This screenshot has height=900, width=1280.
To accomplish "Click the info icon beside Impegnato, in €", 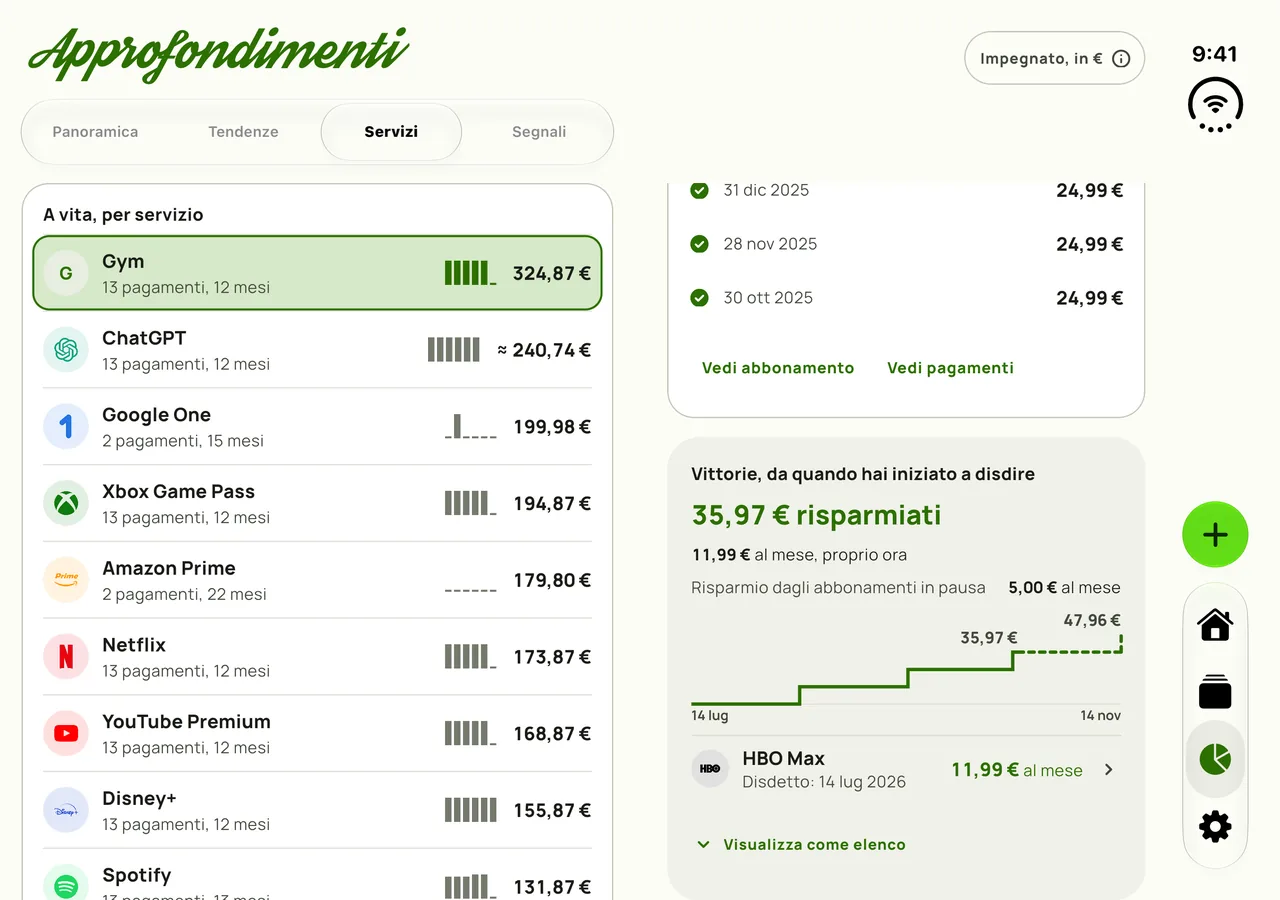I will (1121, 59).
